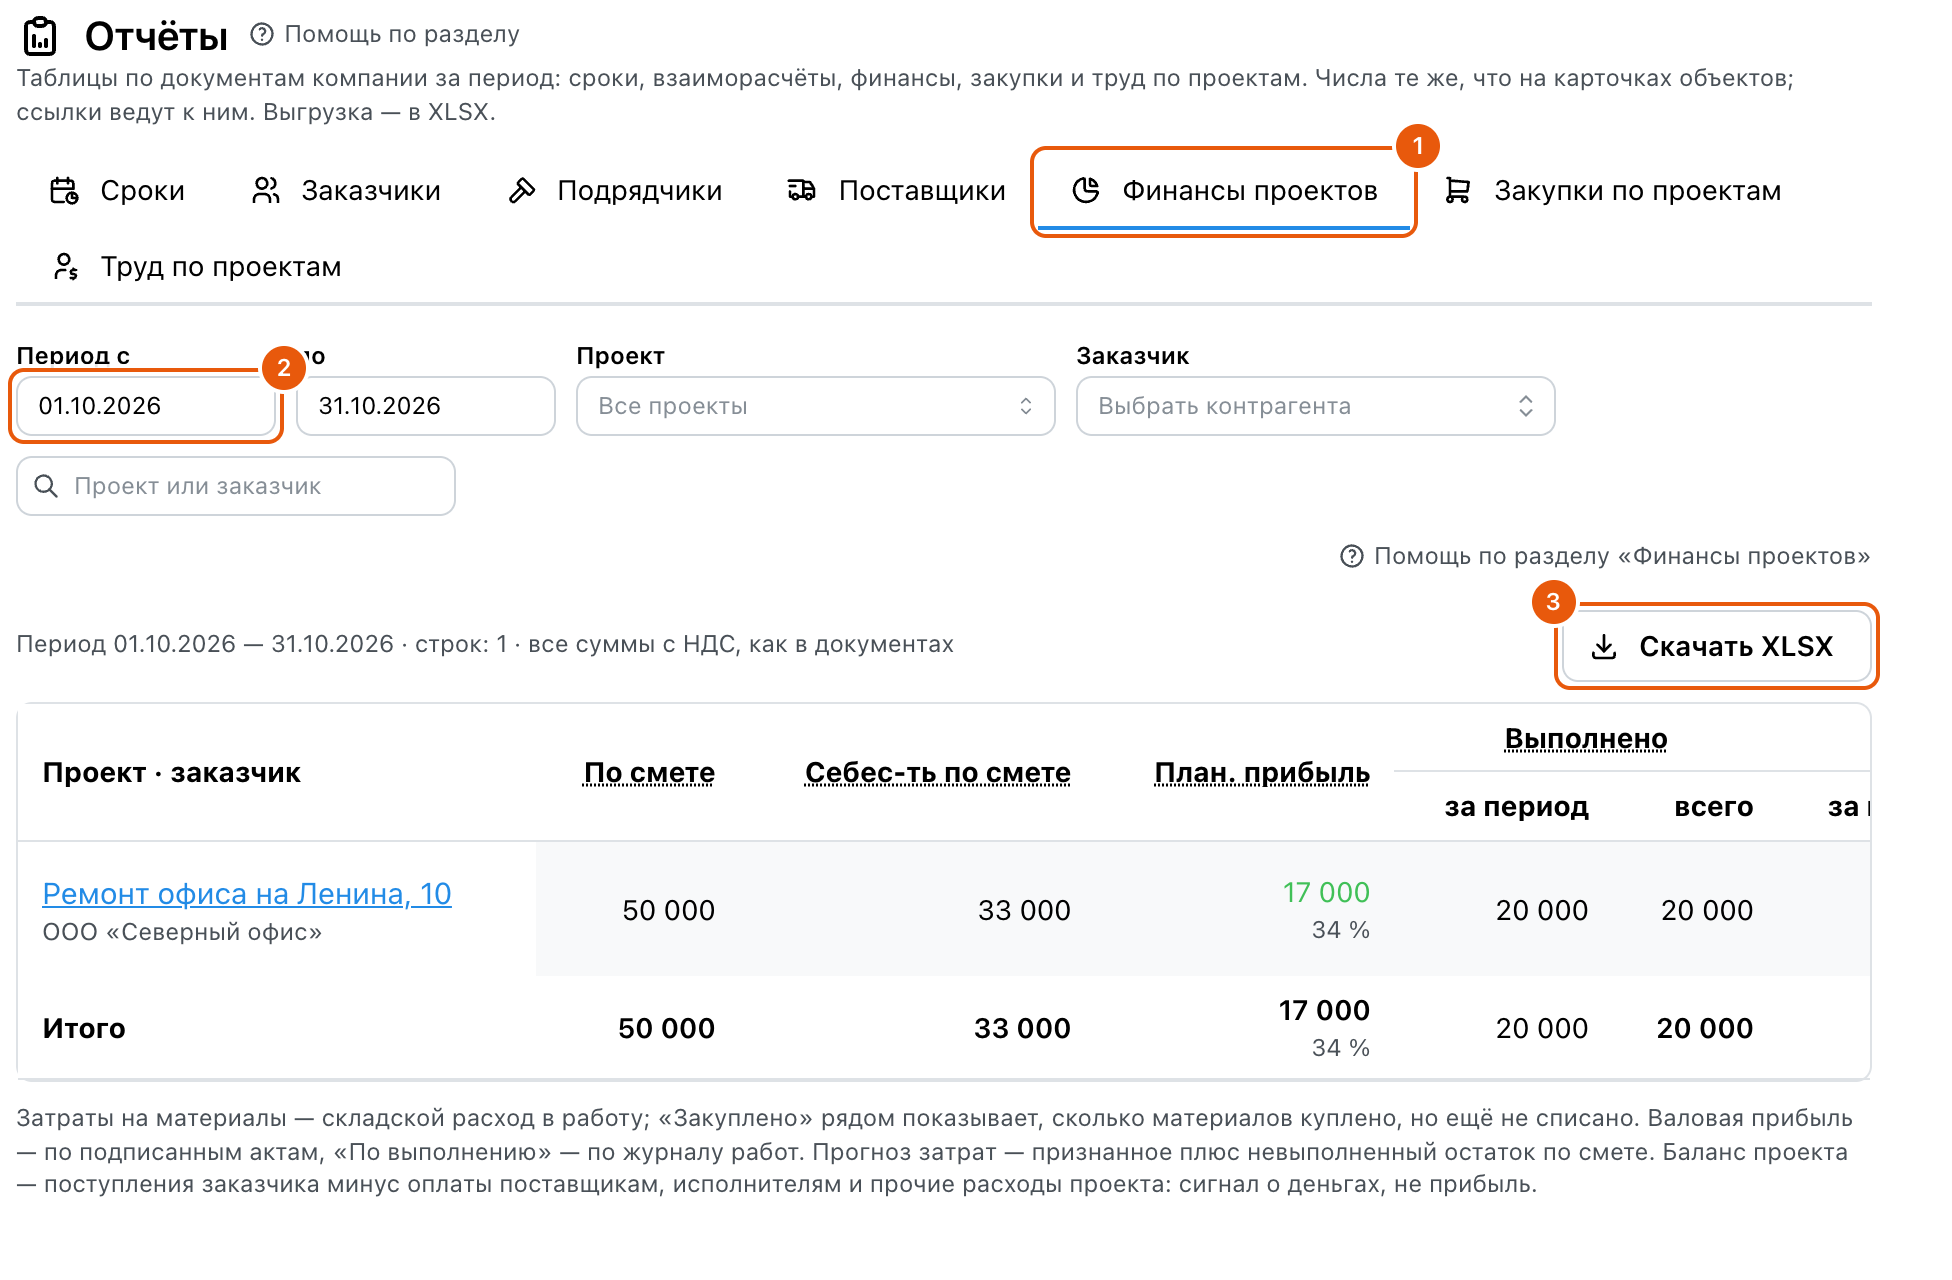
Task: Click the magnifier icon in search field
Action: tap(46, 486)
